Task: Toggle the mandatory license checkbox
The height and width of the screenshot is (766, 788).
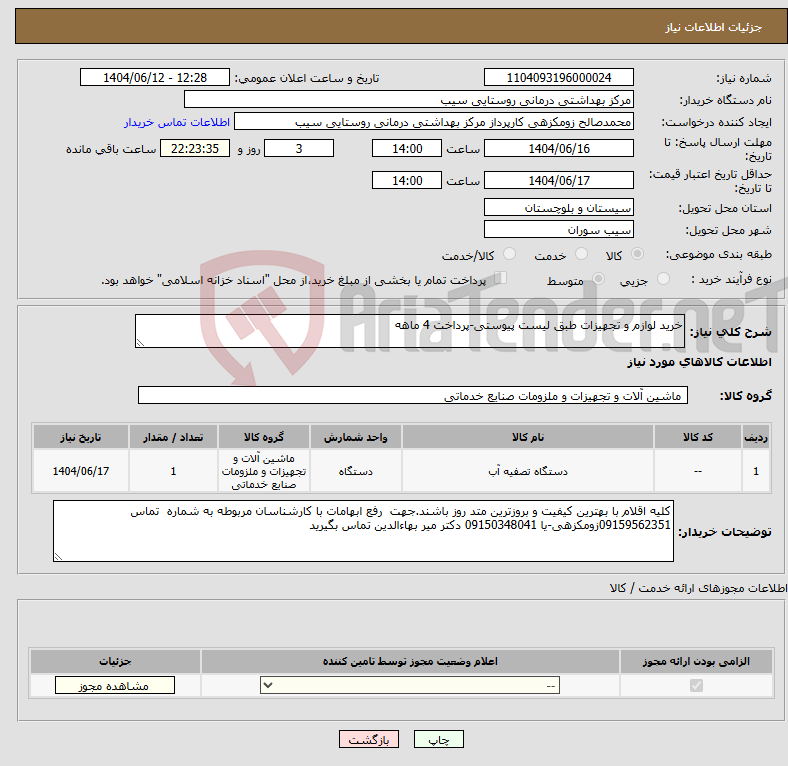Action: click(696, 686)
